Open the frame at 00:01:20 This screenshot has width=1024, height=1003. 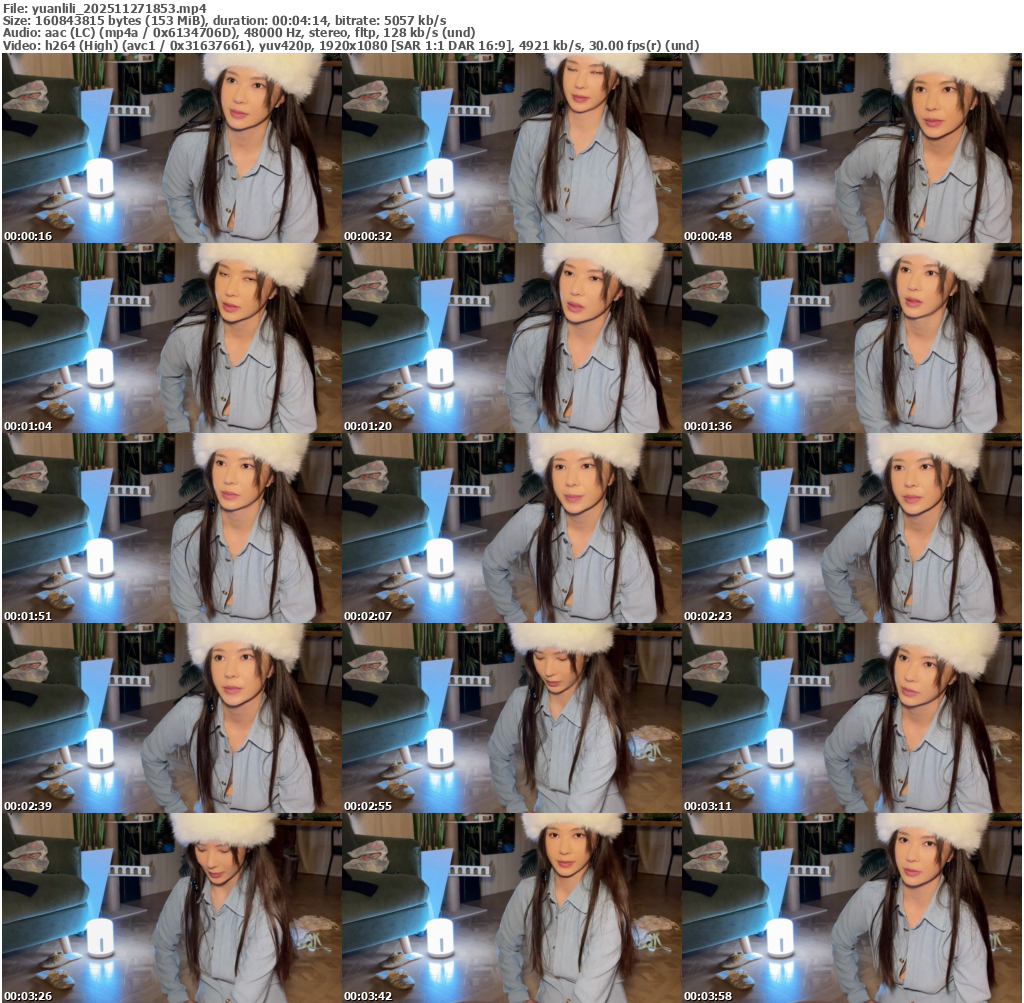[511, 338]
